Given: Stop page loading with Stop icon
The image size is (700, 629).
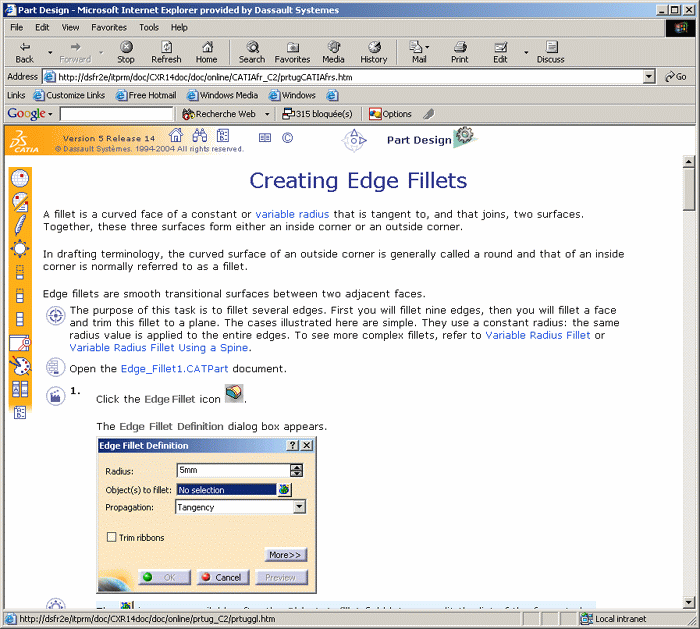Looking at the screenshot, I should click(x=126, y=52).
